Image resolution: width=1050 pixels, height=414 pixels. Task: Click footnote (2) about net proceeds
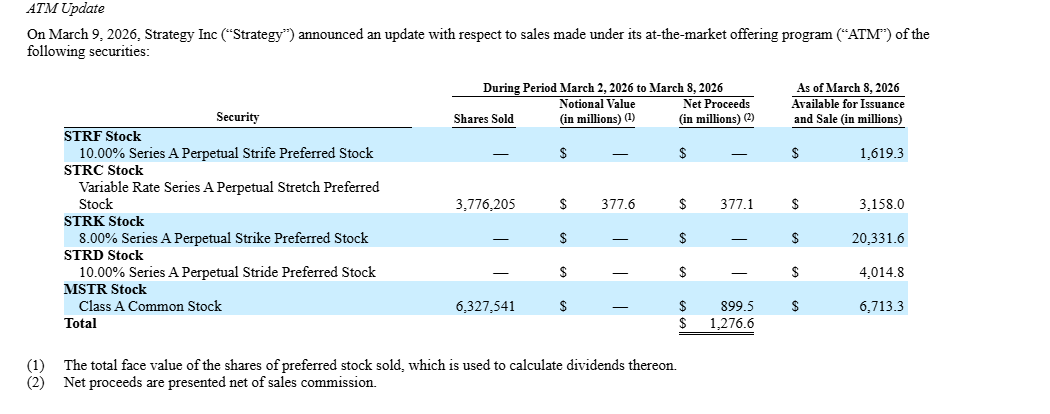[x=202, y=383]
